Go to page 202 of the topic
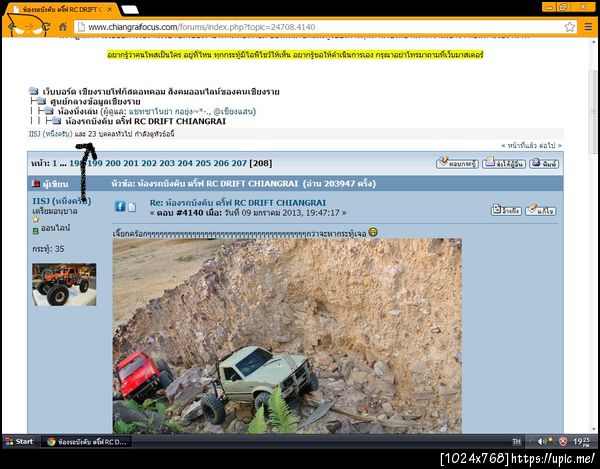The image size is (600, 469). 148,163
